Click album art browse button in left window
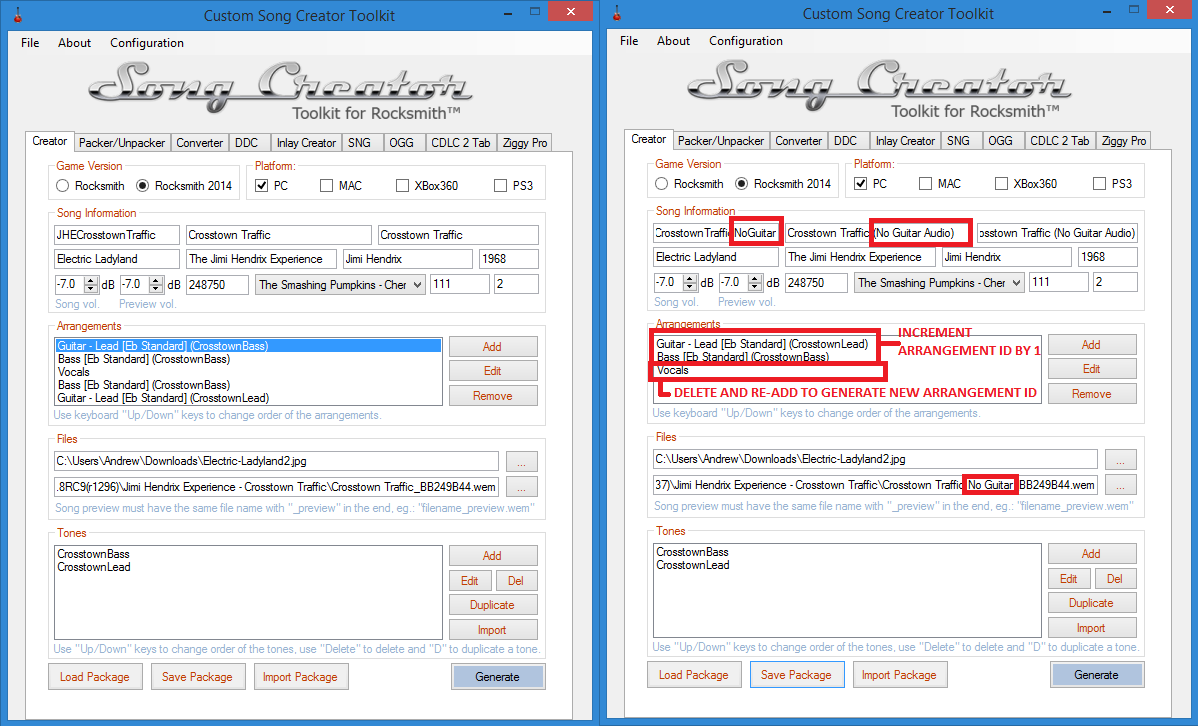This screenshot has width=1198, height=726. point(521,461)
